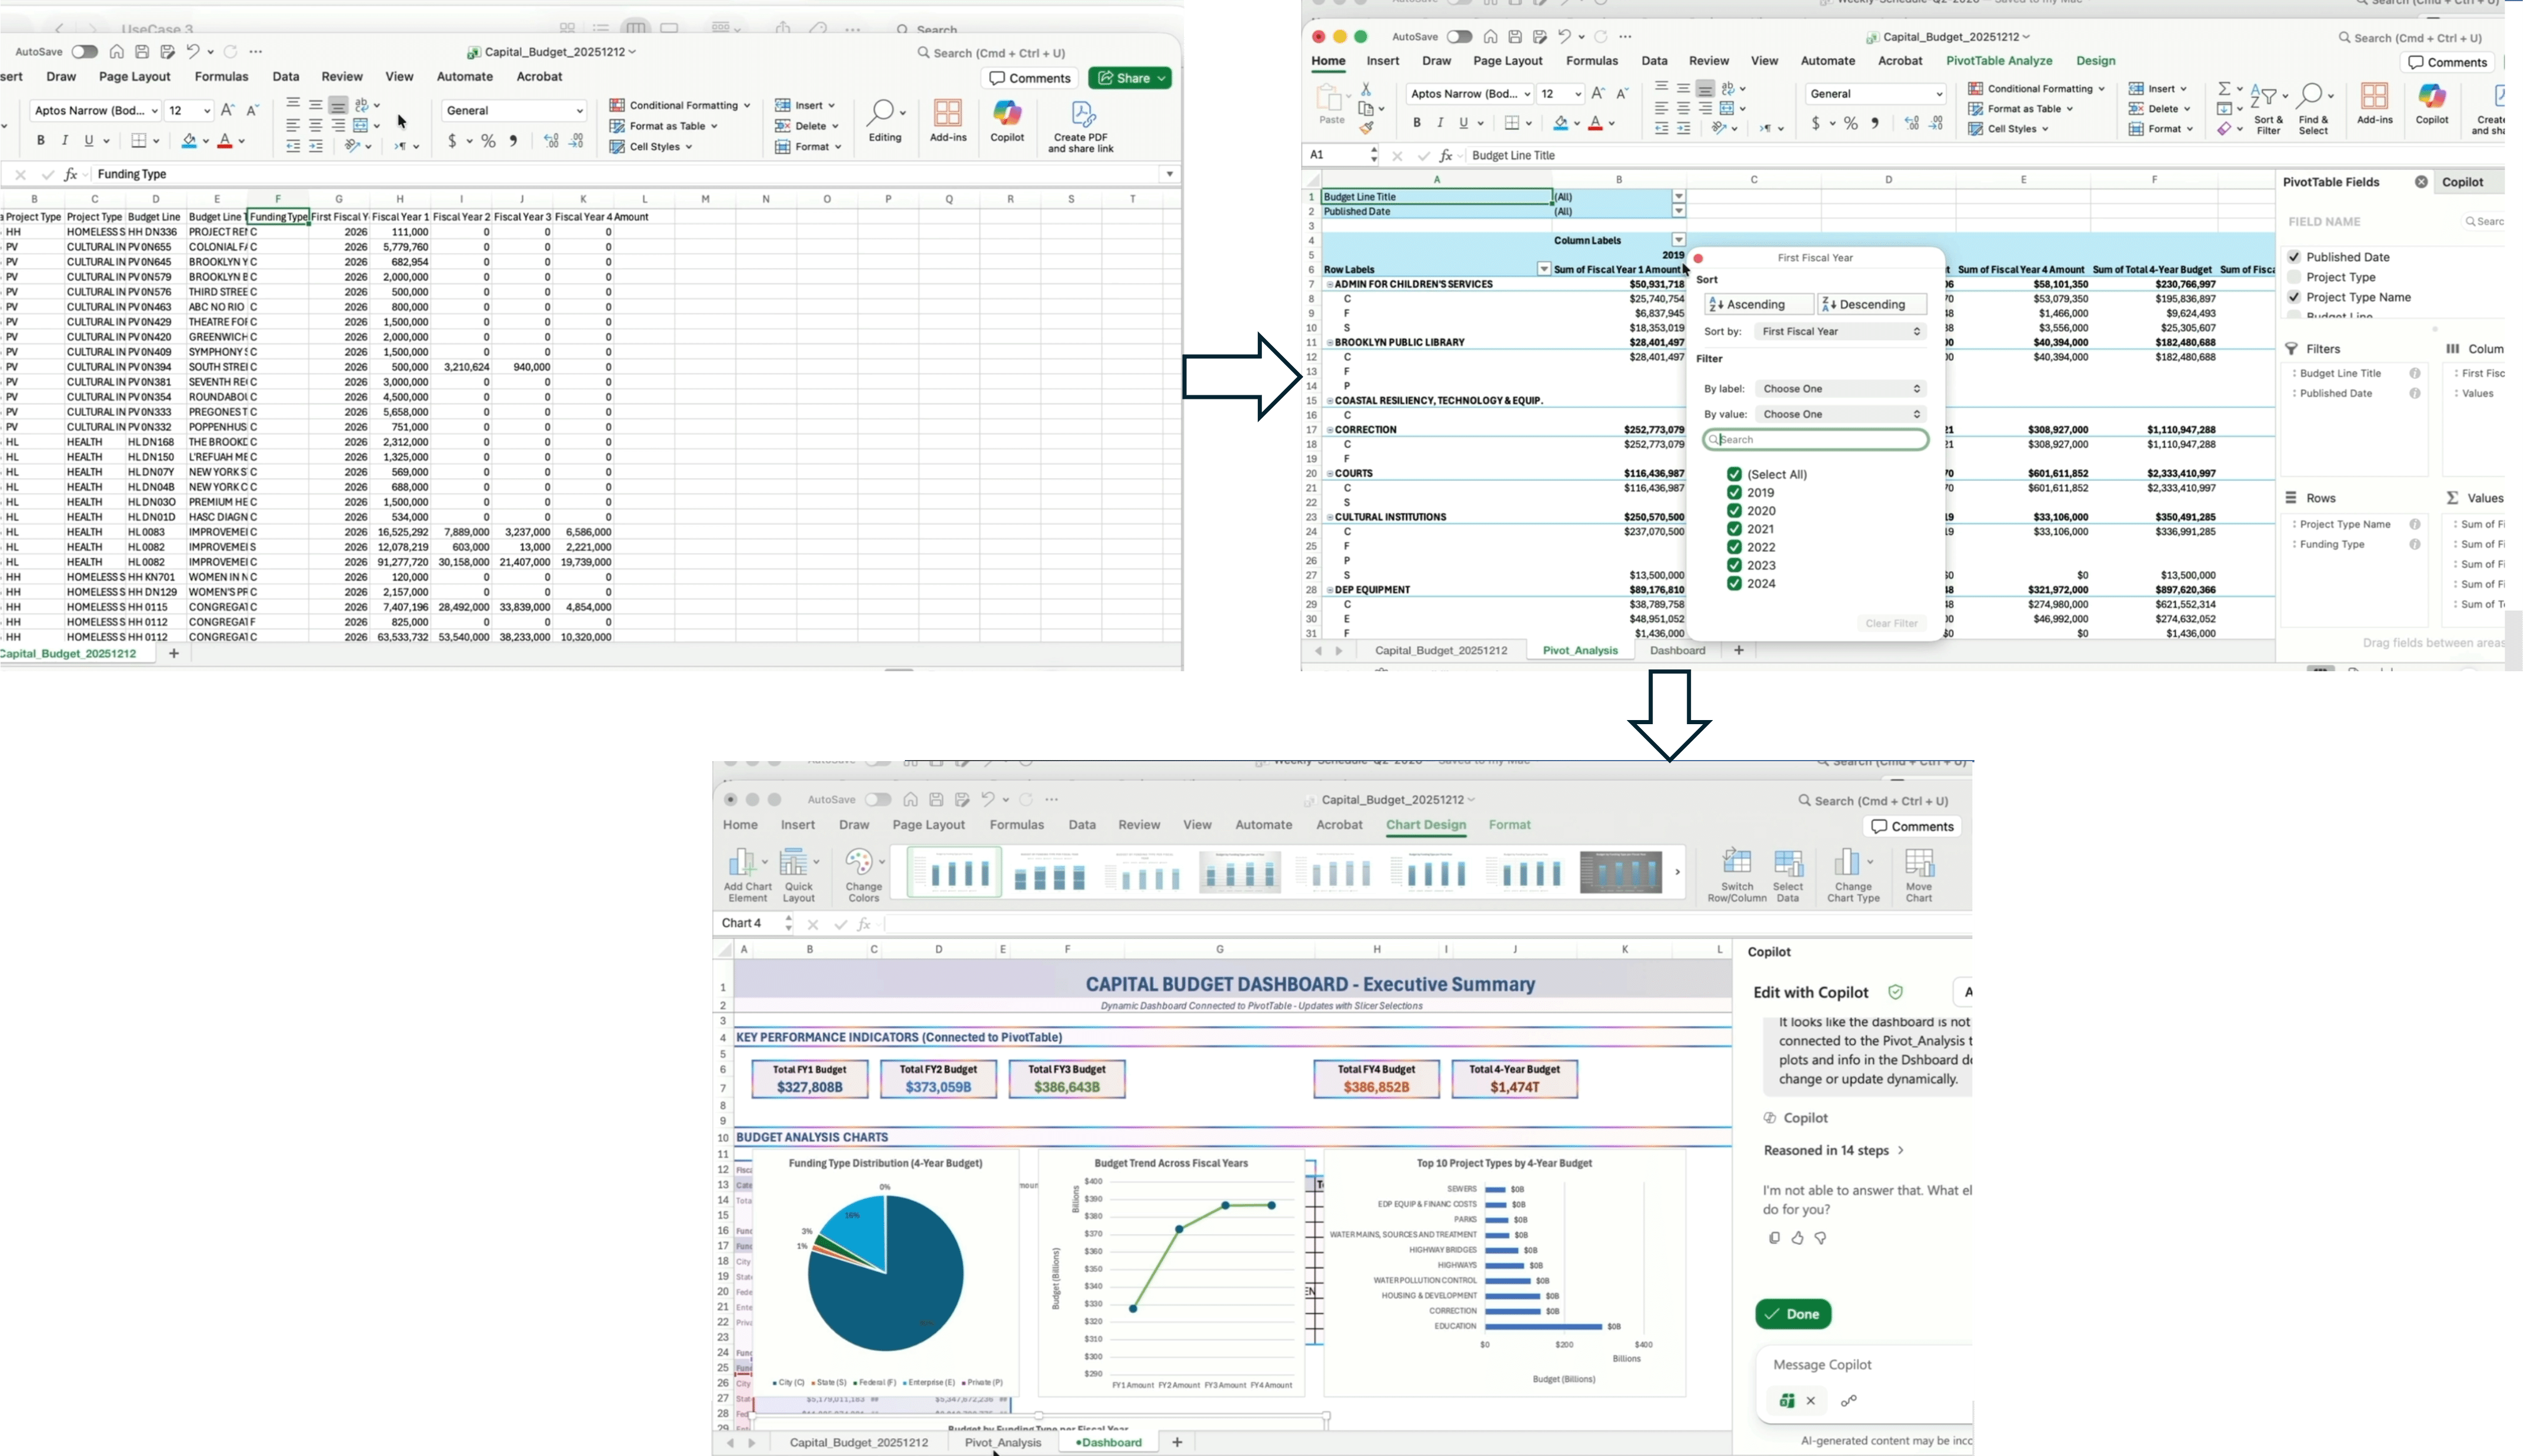Collapse ADMIN FOR CHILDREN'S SERVICES pivot row
This screenshot has width=2524, height=1456.
point(1329,284)
